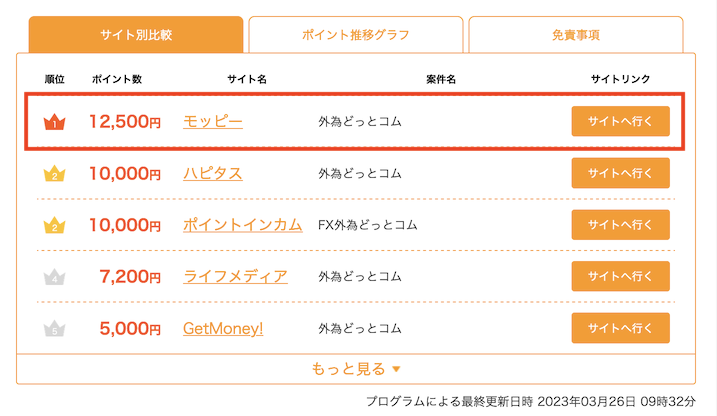Open the モッピー site link

[x=213, y=122]
